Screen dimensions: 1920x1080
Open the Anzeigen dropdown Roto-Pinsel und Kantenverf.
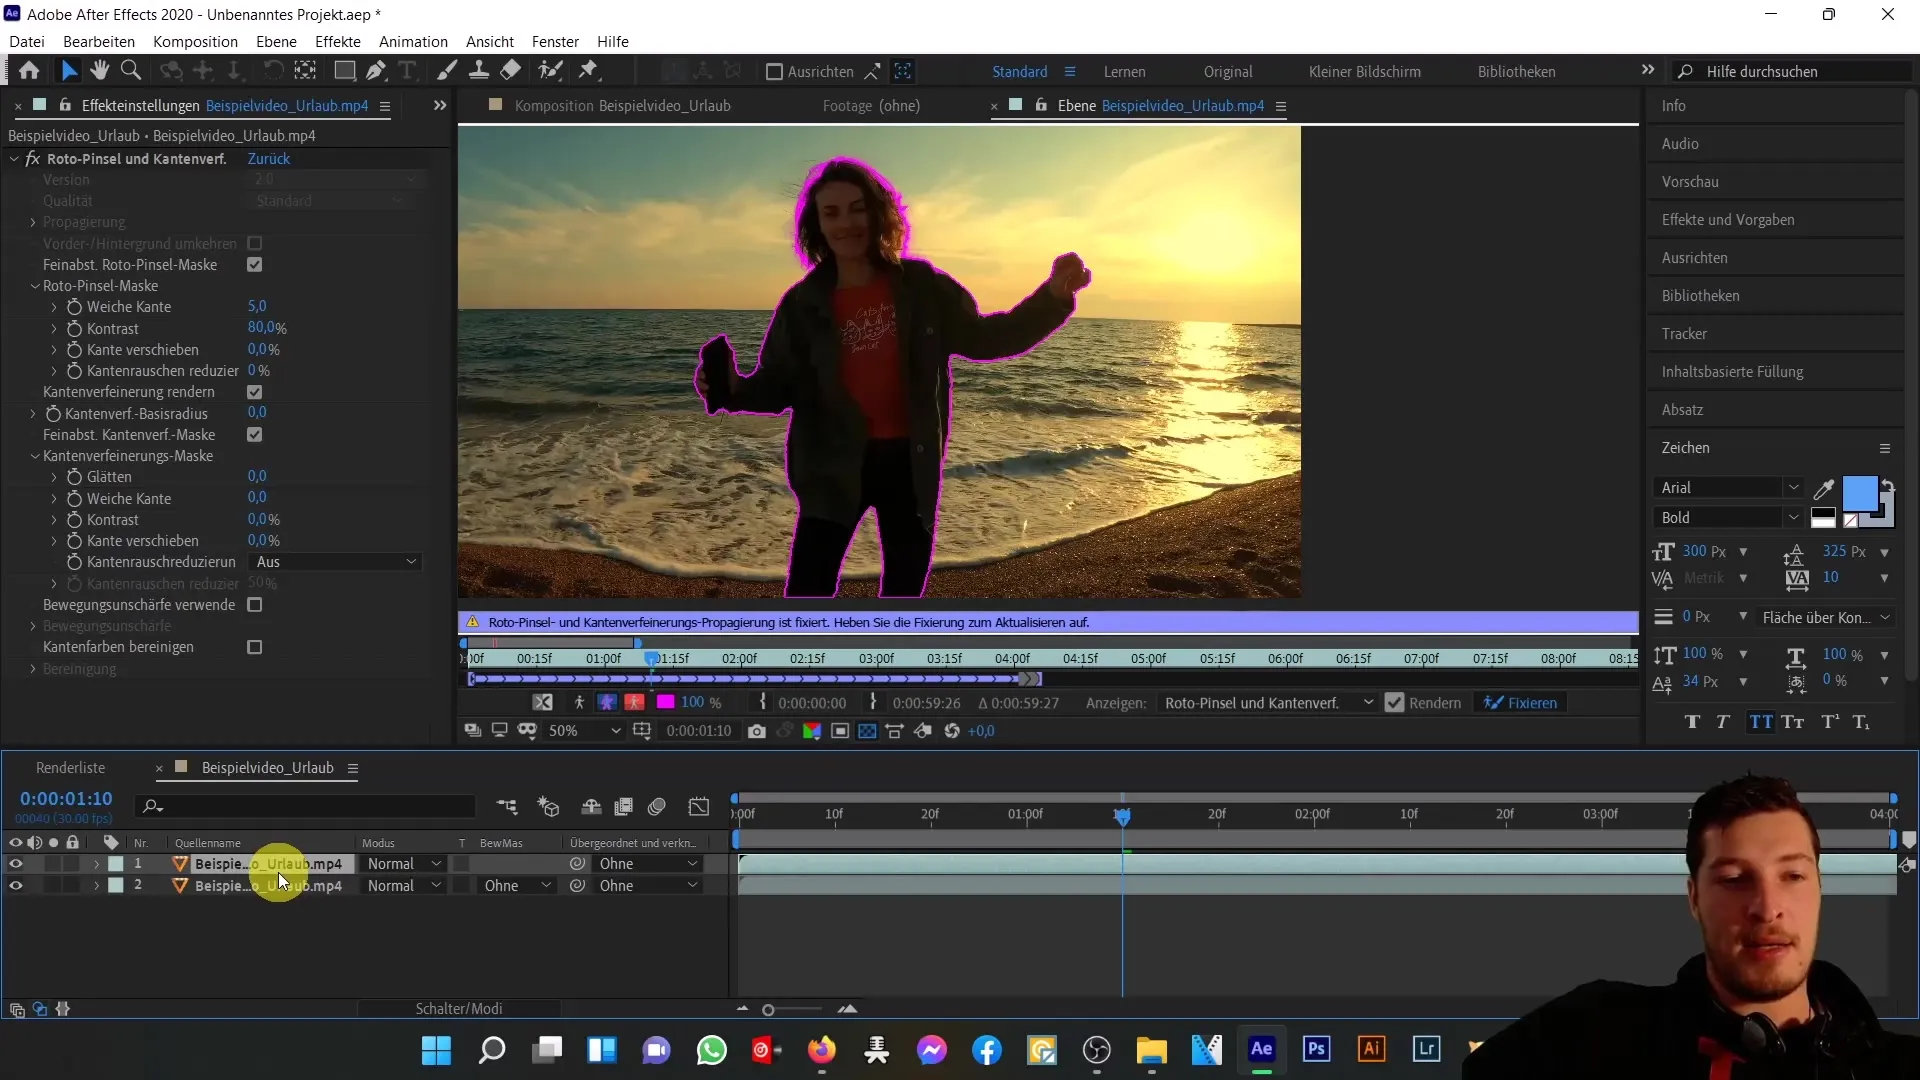(1268, 703)
